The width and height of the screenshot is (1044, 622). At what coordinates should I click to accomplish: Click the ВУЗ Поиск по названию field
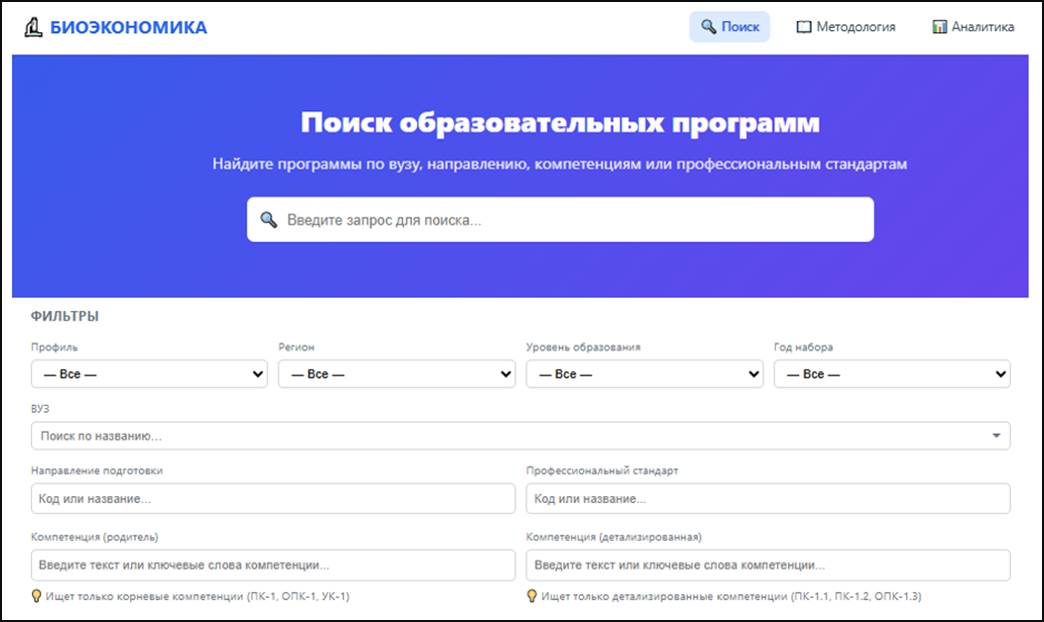(x=521, y=436)
